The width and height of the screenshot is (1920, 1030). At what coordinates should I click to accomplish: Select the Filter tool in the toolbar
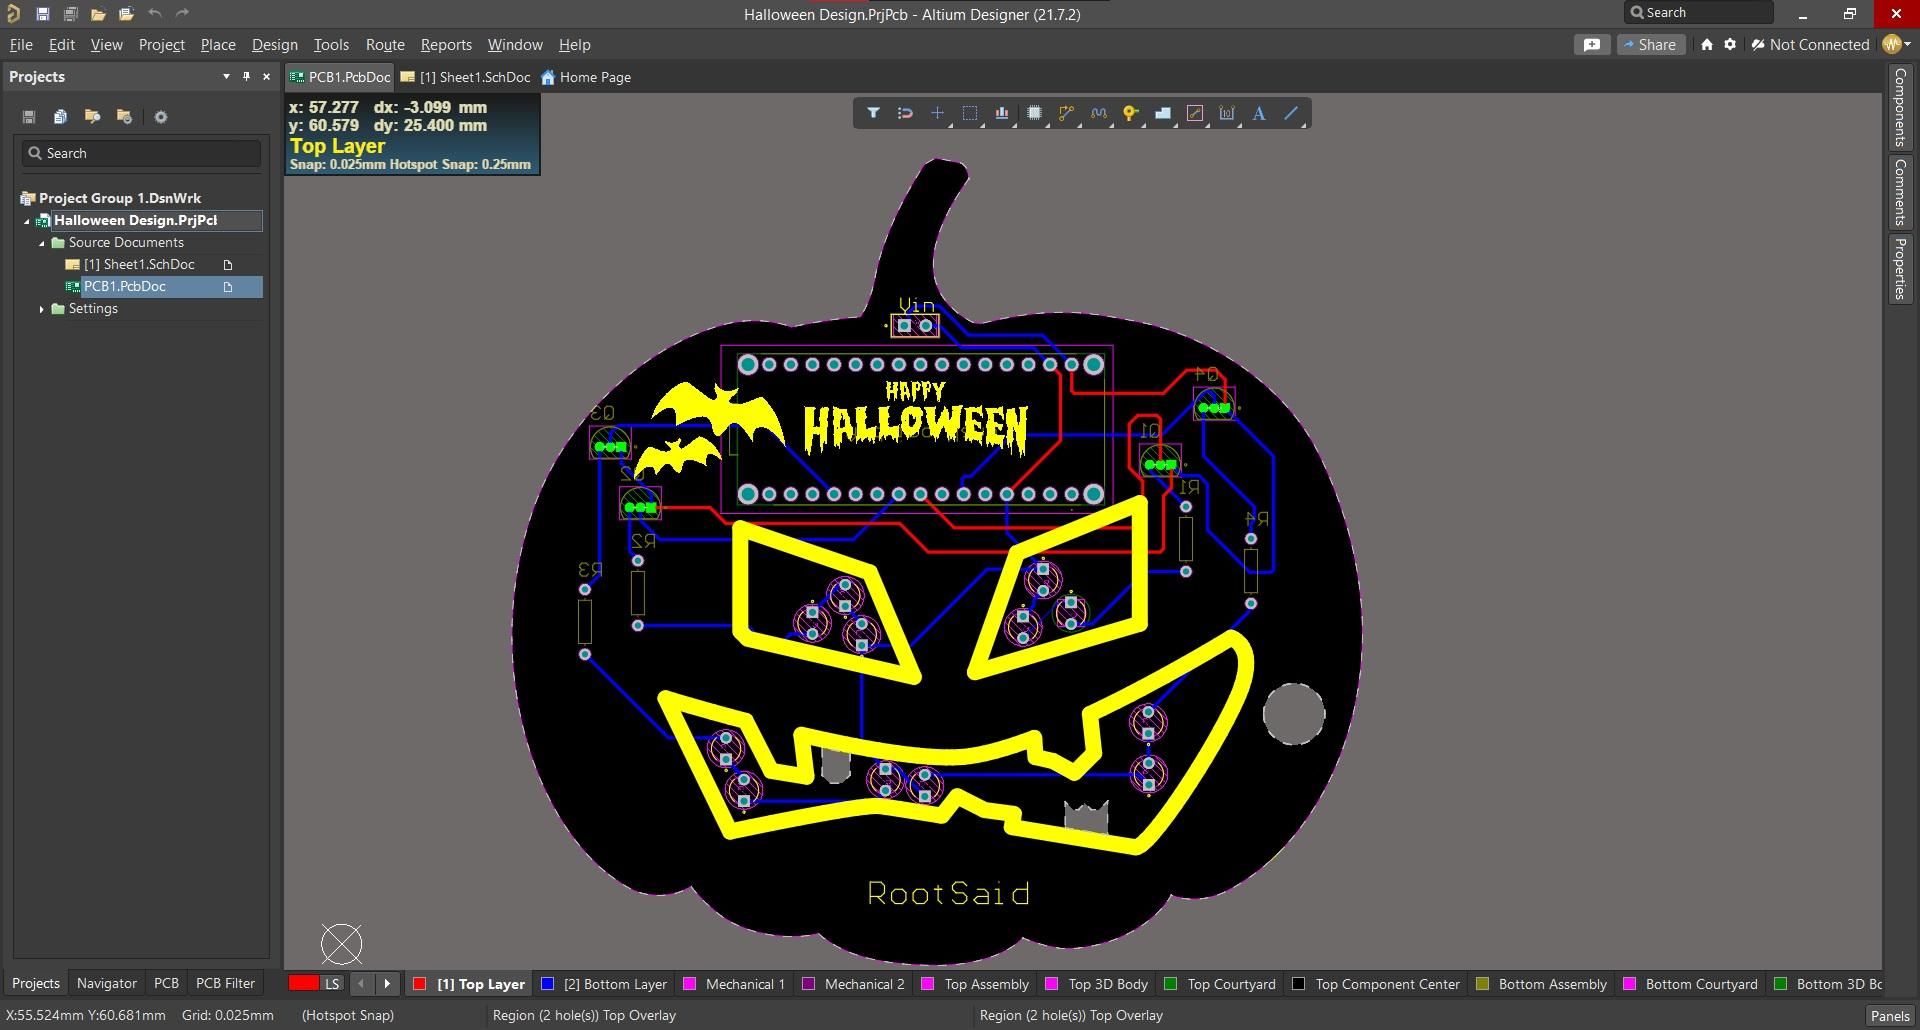coord(872,113)
